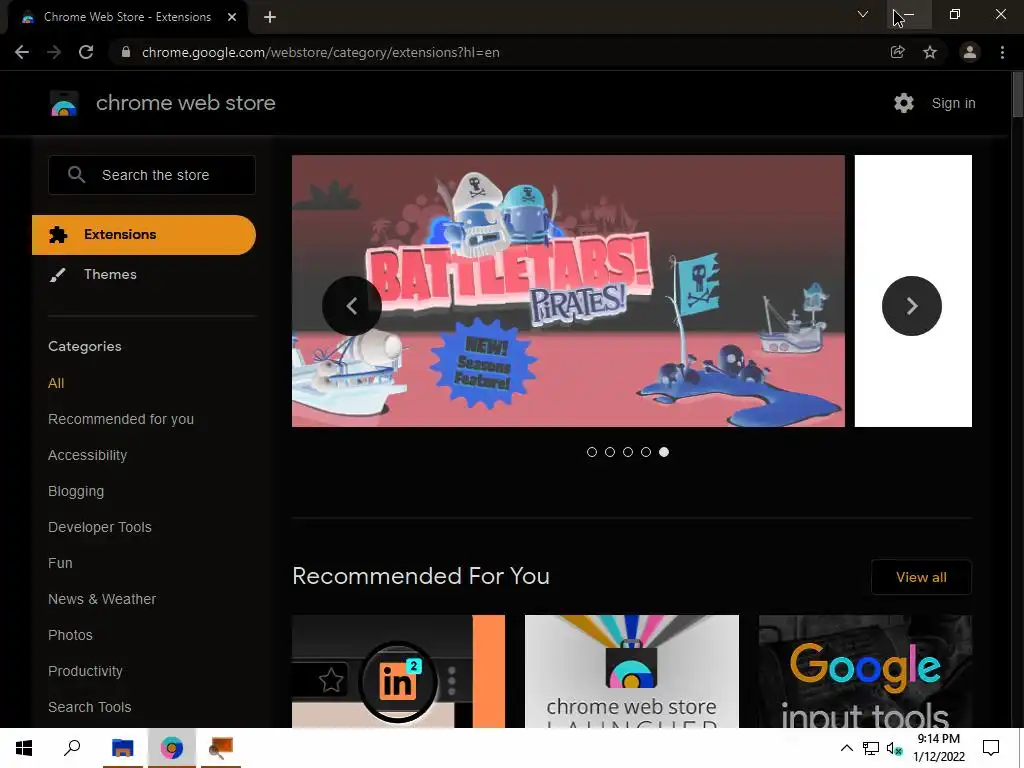The image size is (1024, 768).
Task: Show next carousel banner
Action: click(912, 306)
